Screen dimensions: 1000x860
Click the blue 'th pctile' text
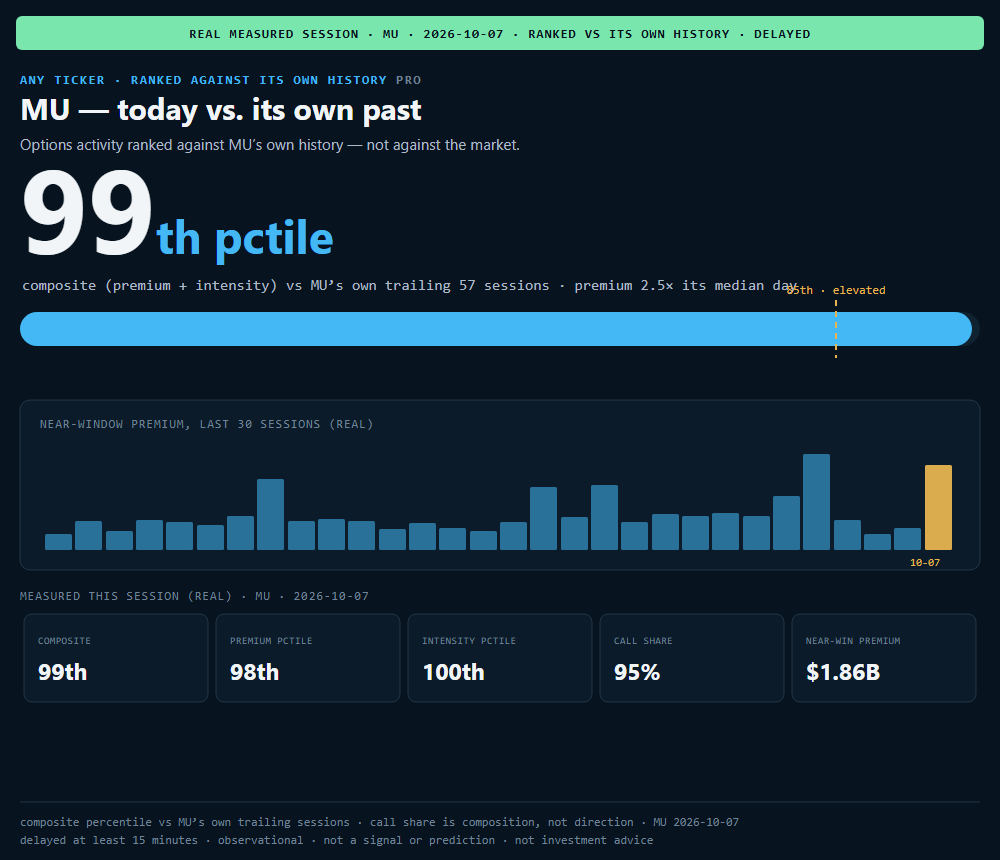coord(245,239)
